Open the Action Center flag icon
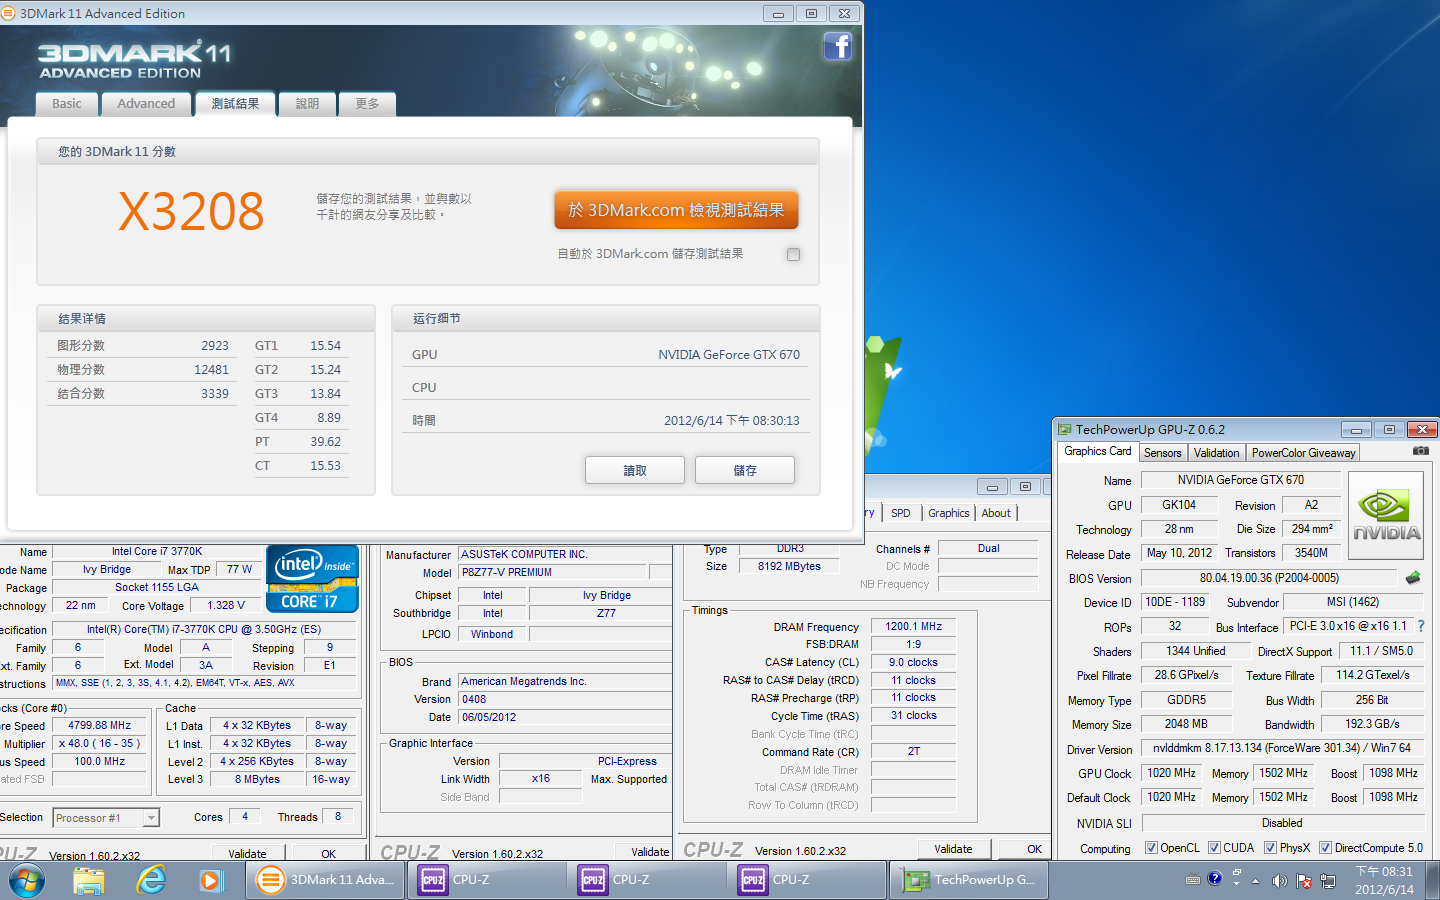This screenshot has width=1440, height=900. 1304,881
